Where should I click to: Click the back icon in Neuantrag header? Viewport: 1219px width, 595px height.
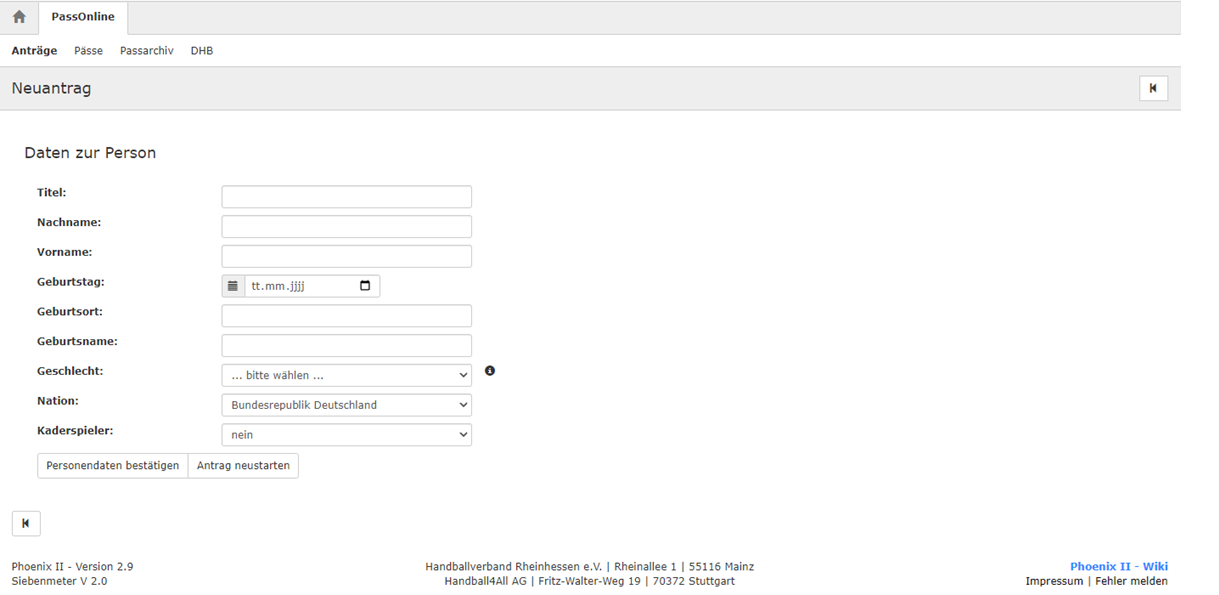1153,88
